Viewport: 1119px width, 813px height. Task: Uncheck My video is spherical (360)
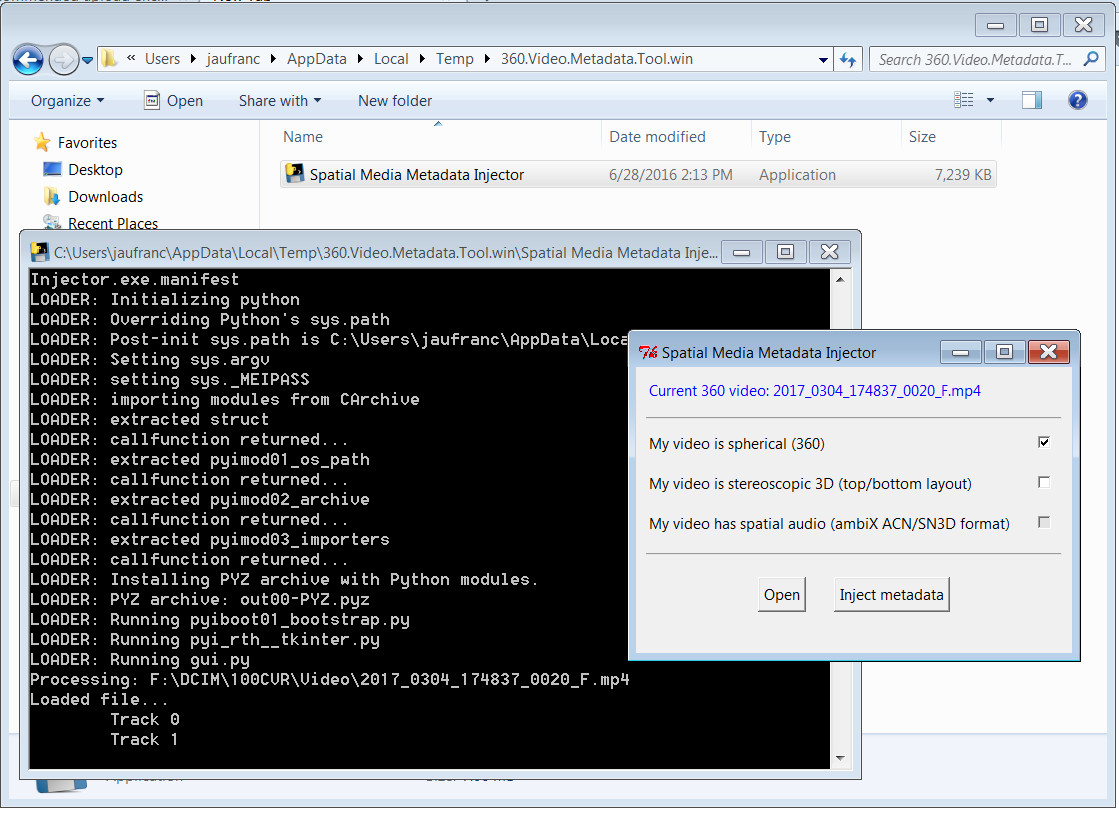tap(1044, 443)
